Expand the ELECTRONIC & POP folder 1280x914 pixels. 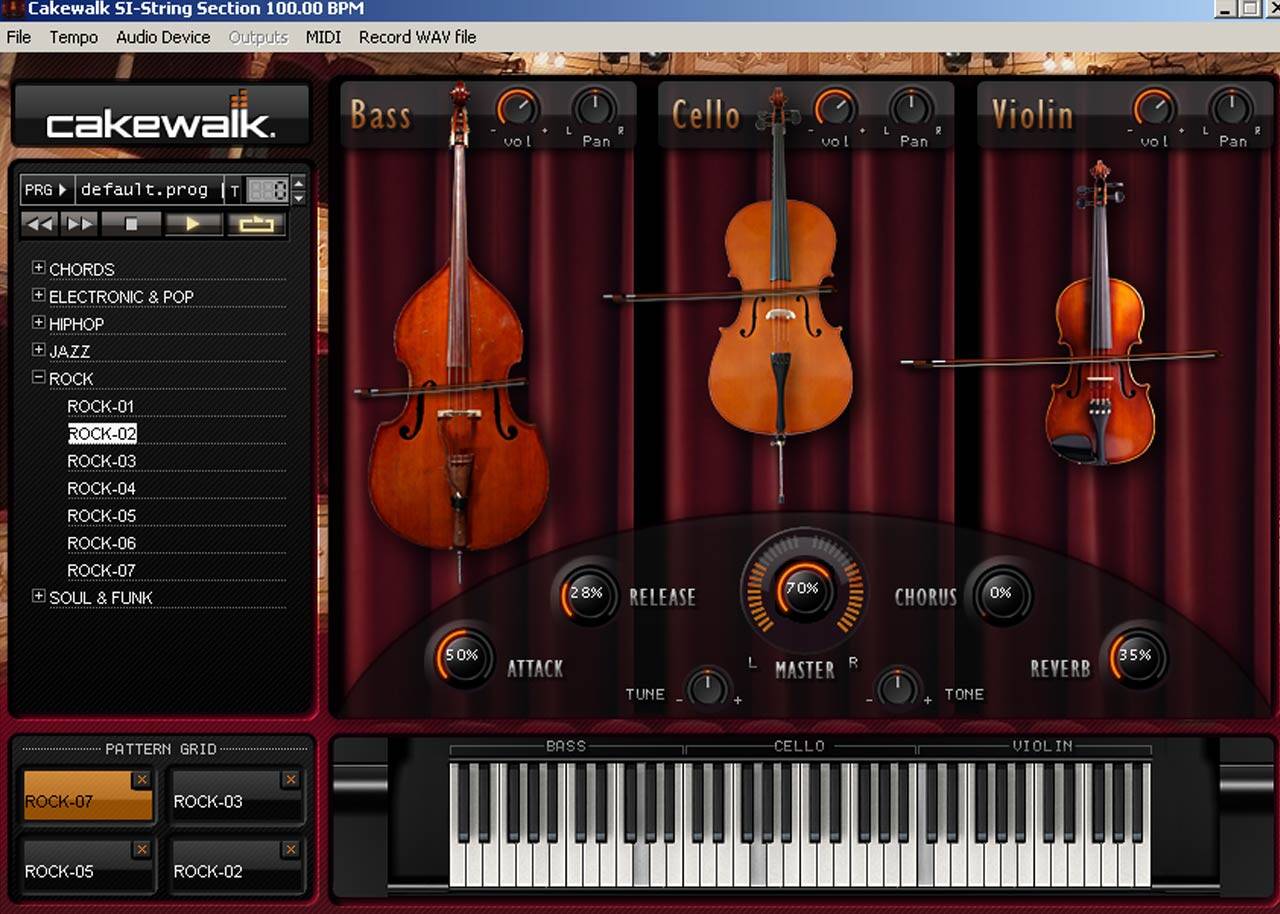(x=38, y=296)
